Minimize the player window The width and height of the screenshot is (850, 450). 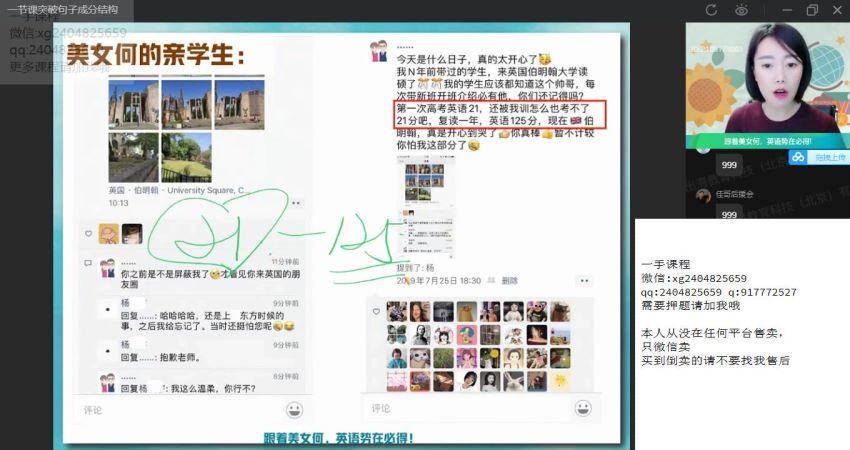(x=787, y=10)
